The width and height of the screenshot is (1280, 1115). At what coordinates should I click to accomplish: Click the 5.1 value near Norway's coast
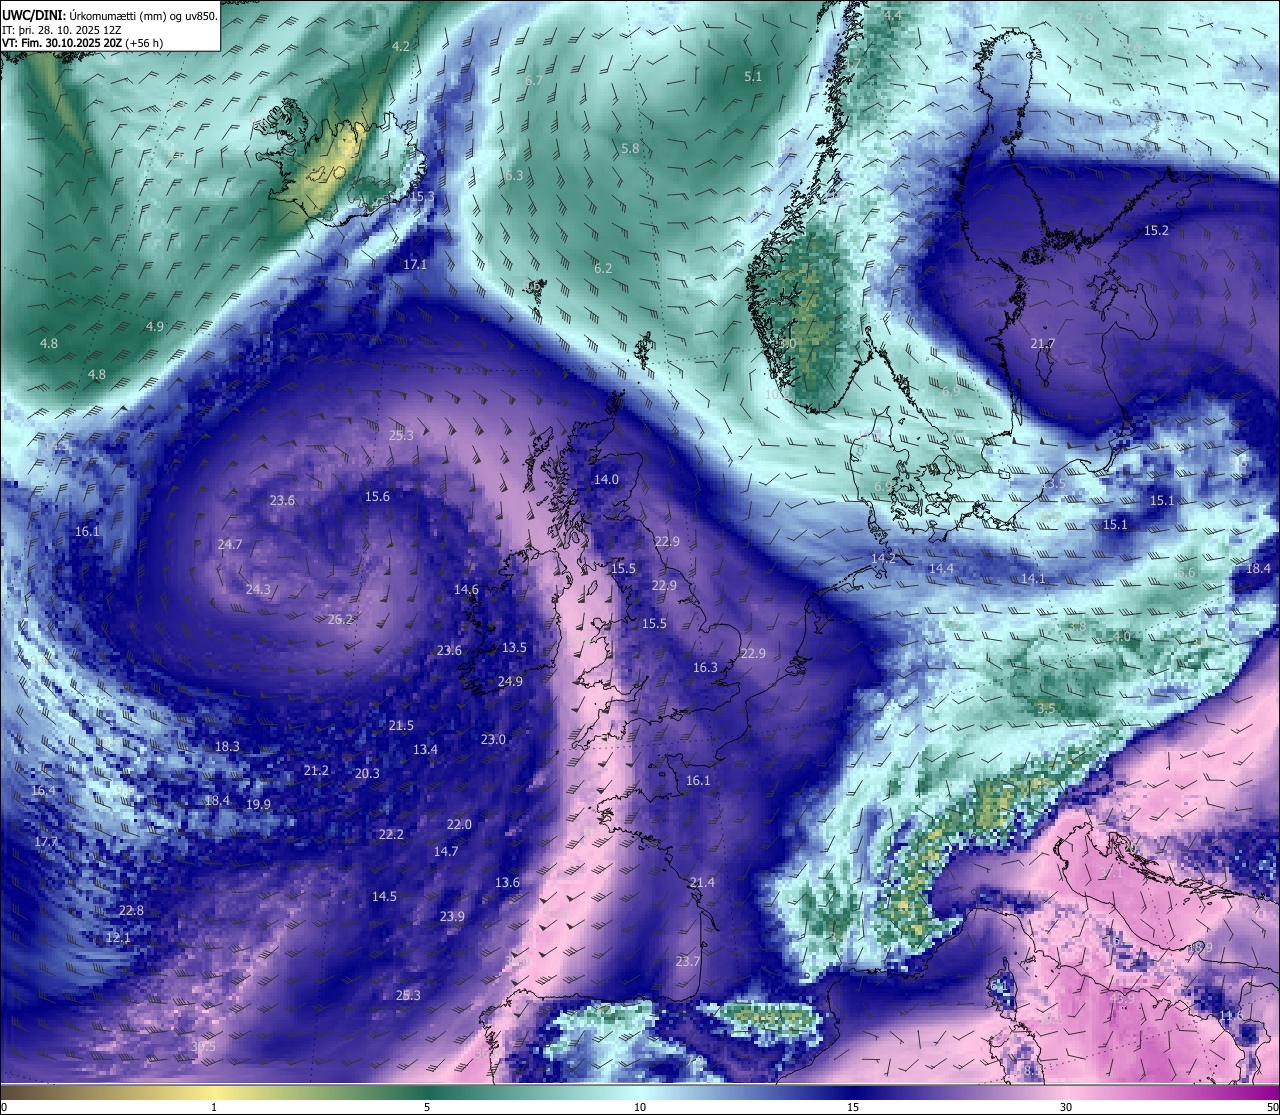753,76
